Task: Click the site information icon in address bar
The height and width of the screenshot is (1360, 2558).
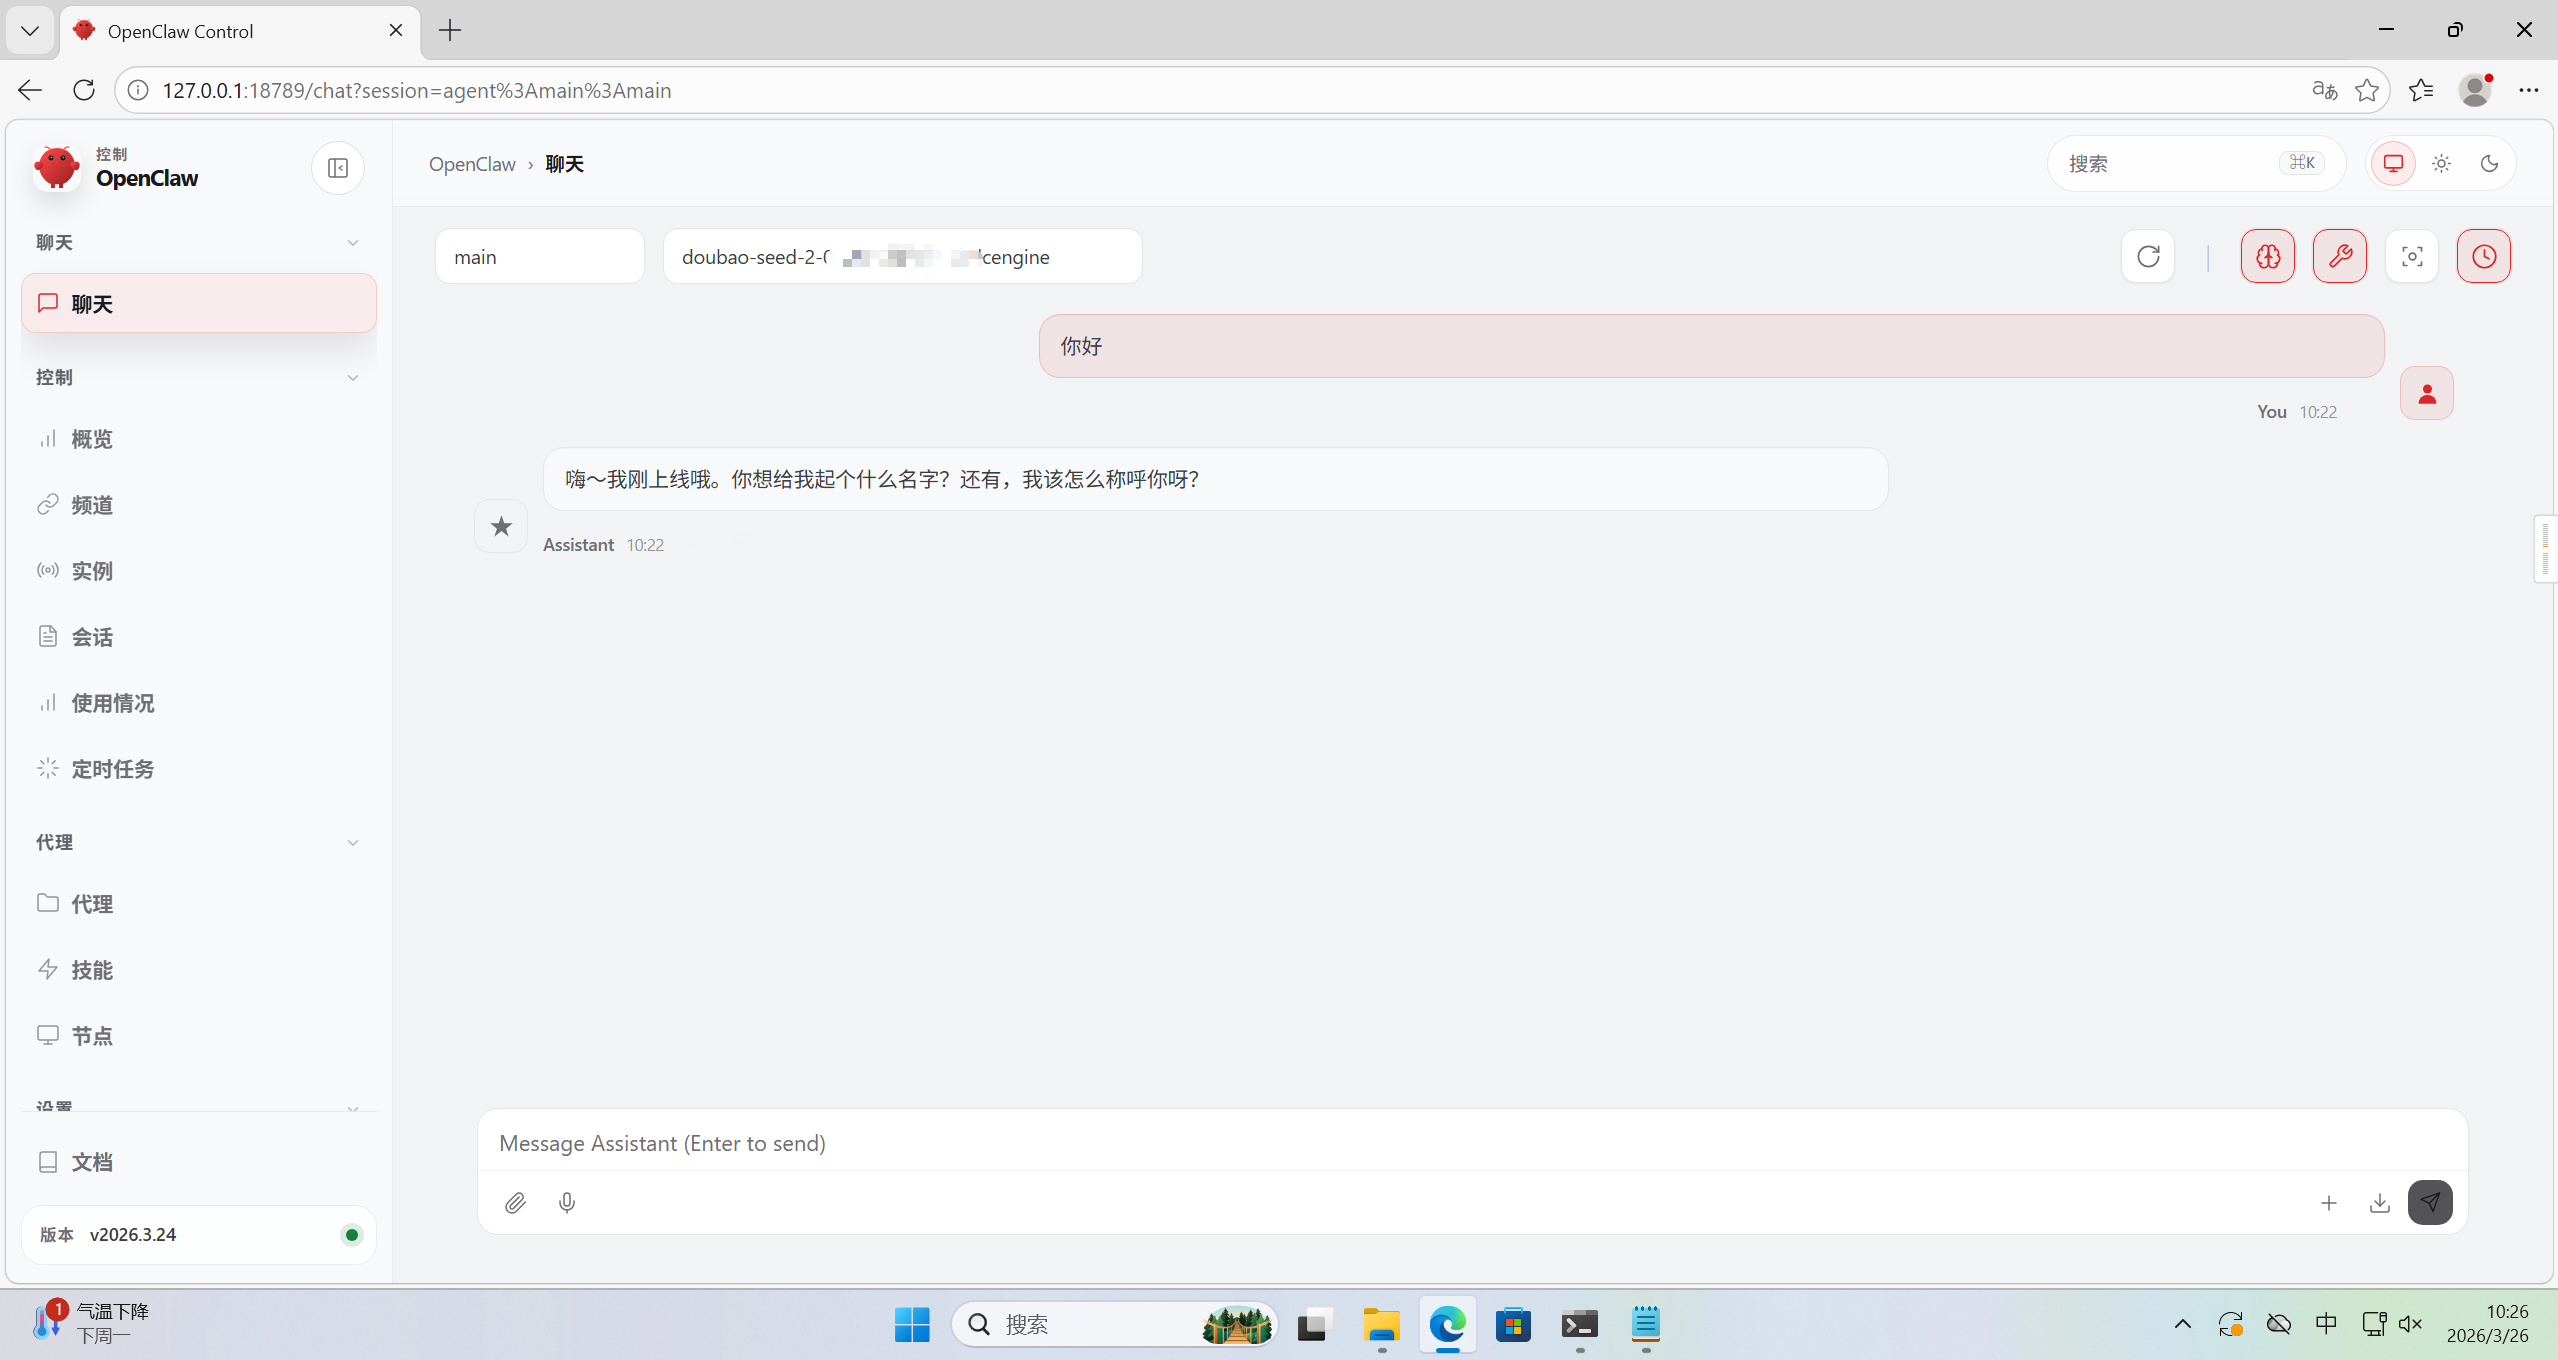Action: pyautogui.click(x=139, y=90)
